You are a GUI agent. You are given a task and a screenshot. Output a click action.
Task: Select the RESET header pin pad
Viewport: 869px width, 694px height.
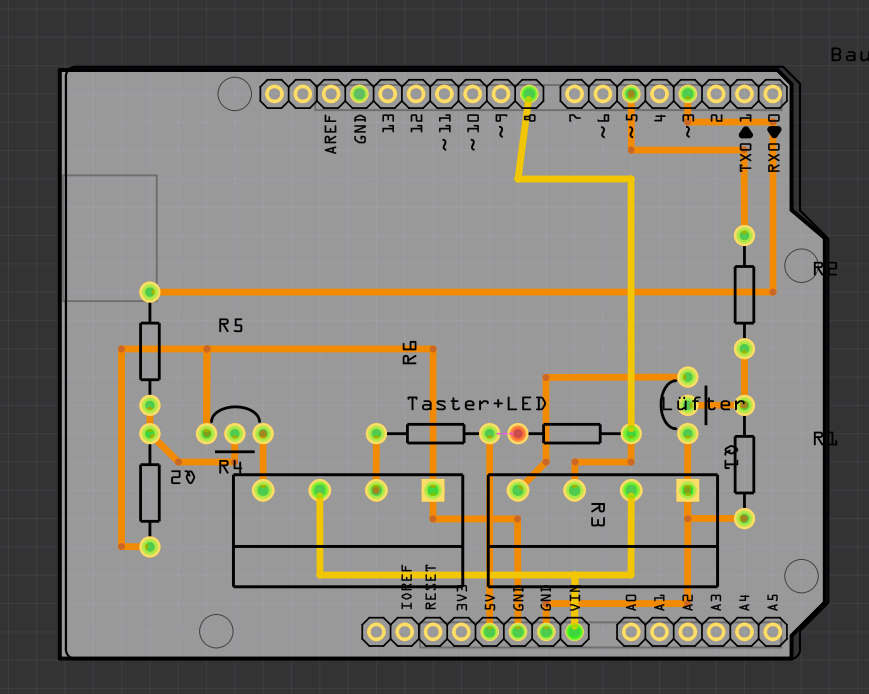click(x=433, y=631)
